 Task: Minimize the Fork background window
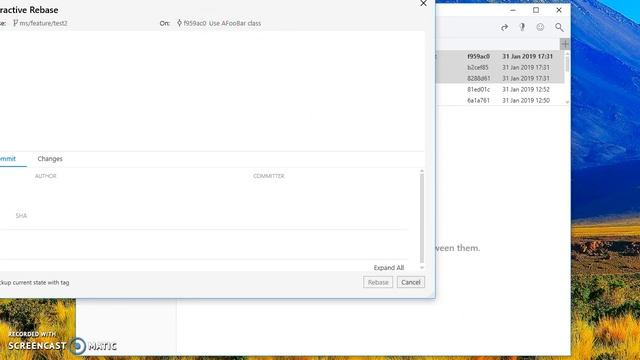coord(513,10)
